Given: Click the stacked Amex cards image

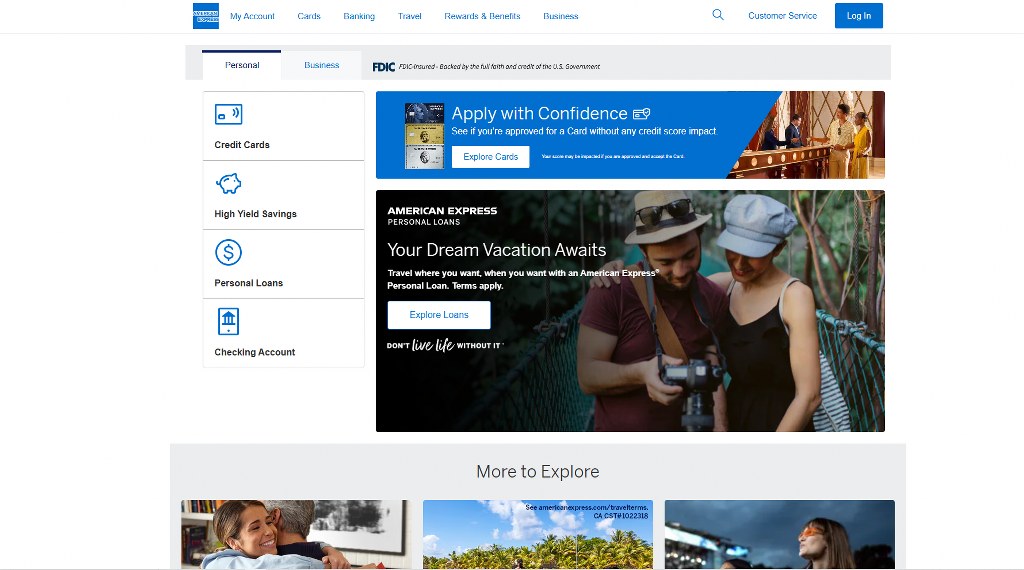Looking at the screenshot, I should 424,136.
